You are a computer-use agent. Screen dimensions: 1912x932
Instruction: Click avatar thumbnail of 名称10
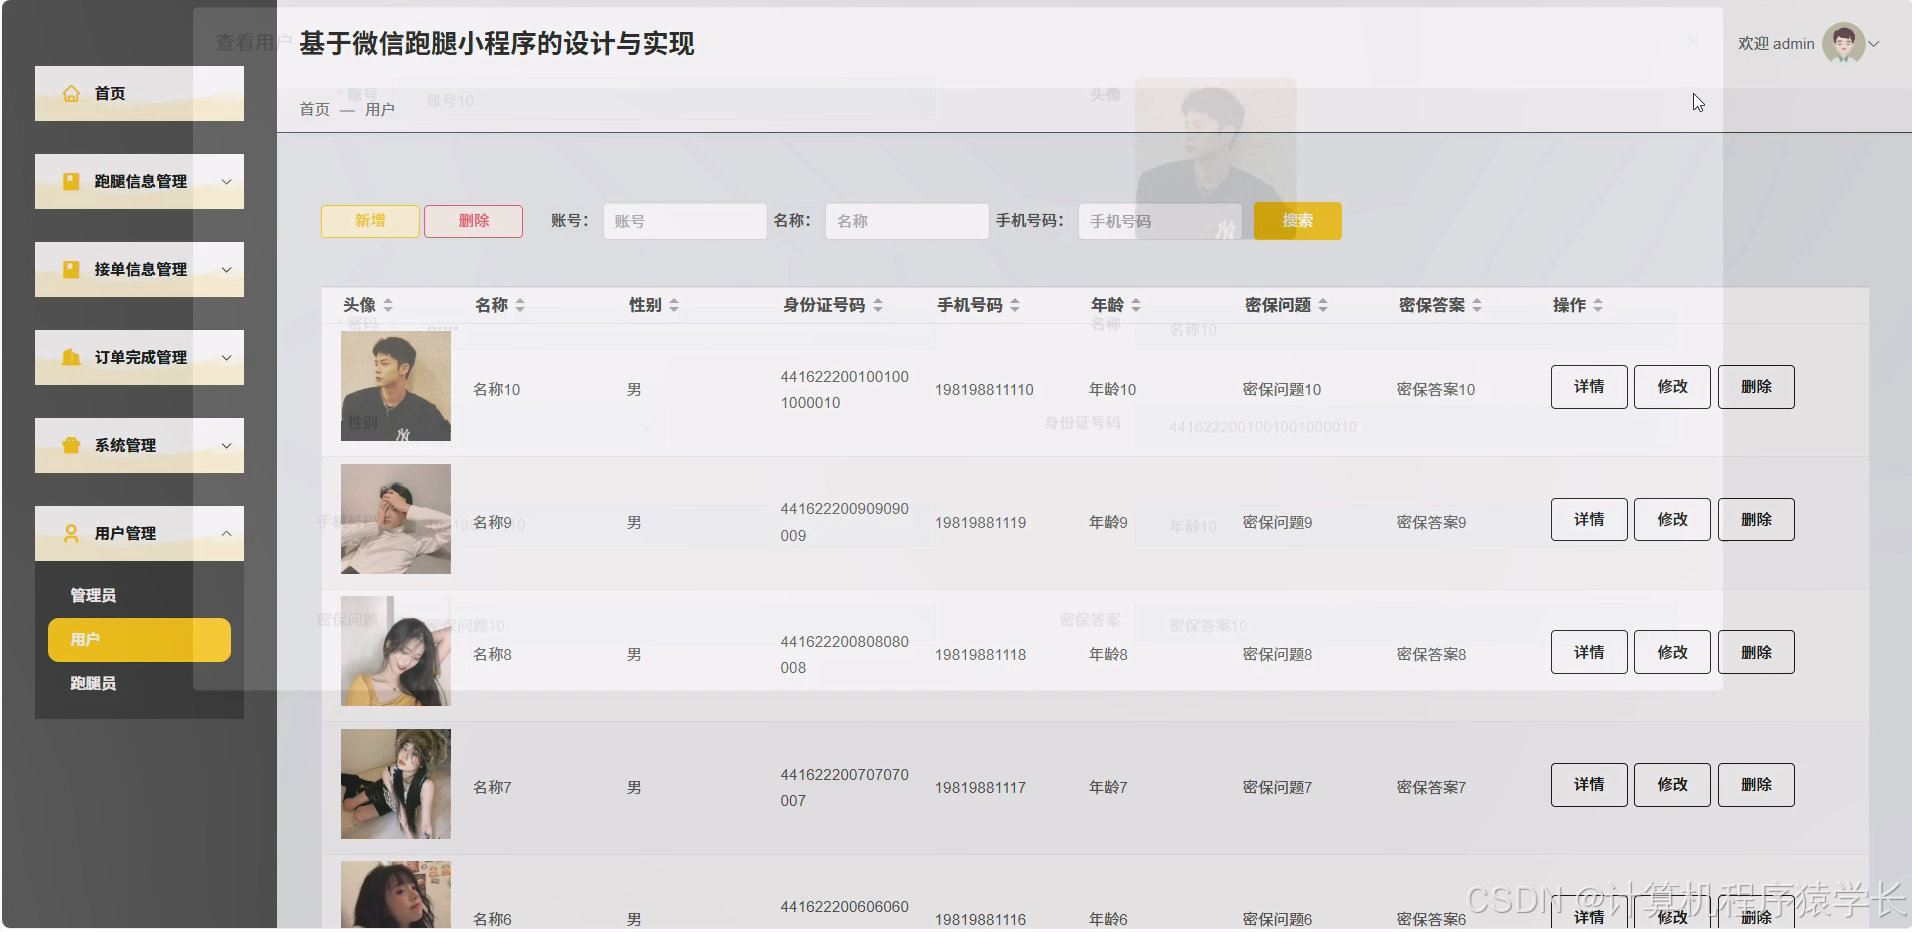point(396,386)
